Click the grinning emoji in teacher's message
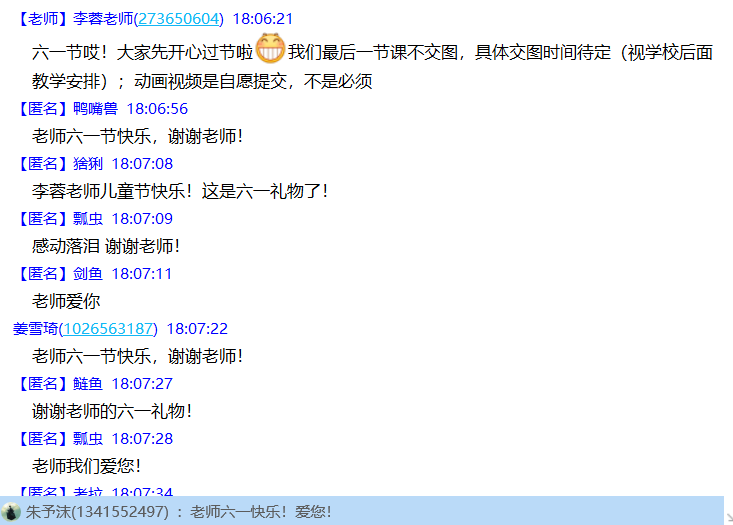 (x=270, y=48)
